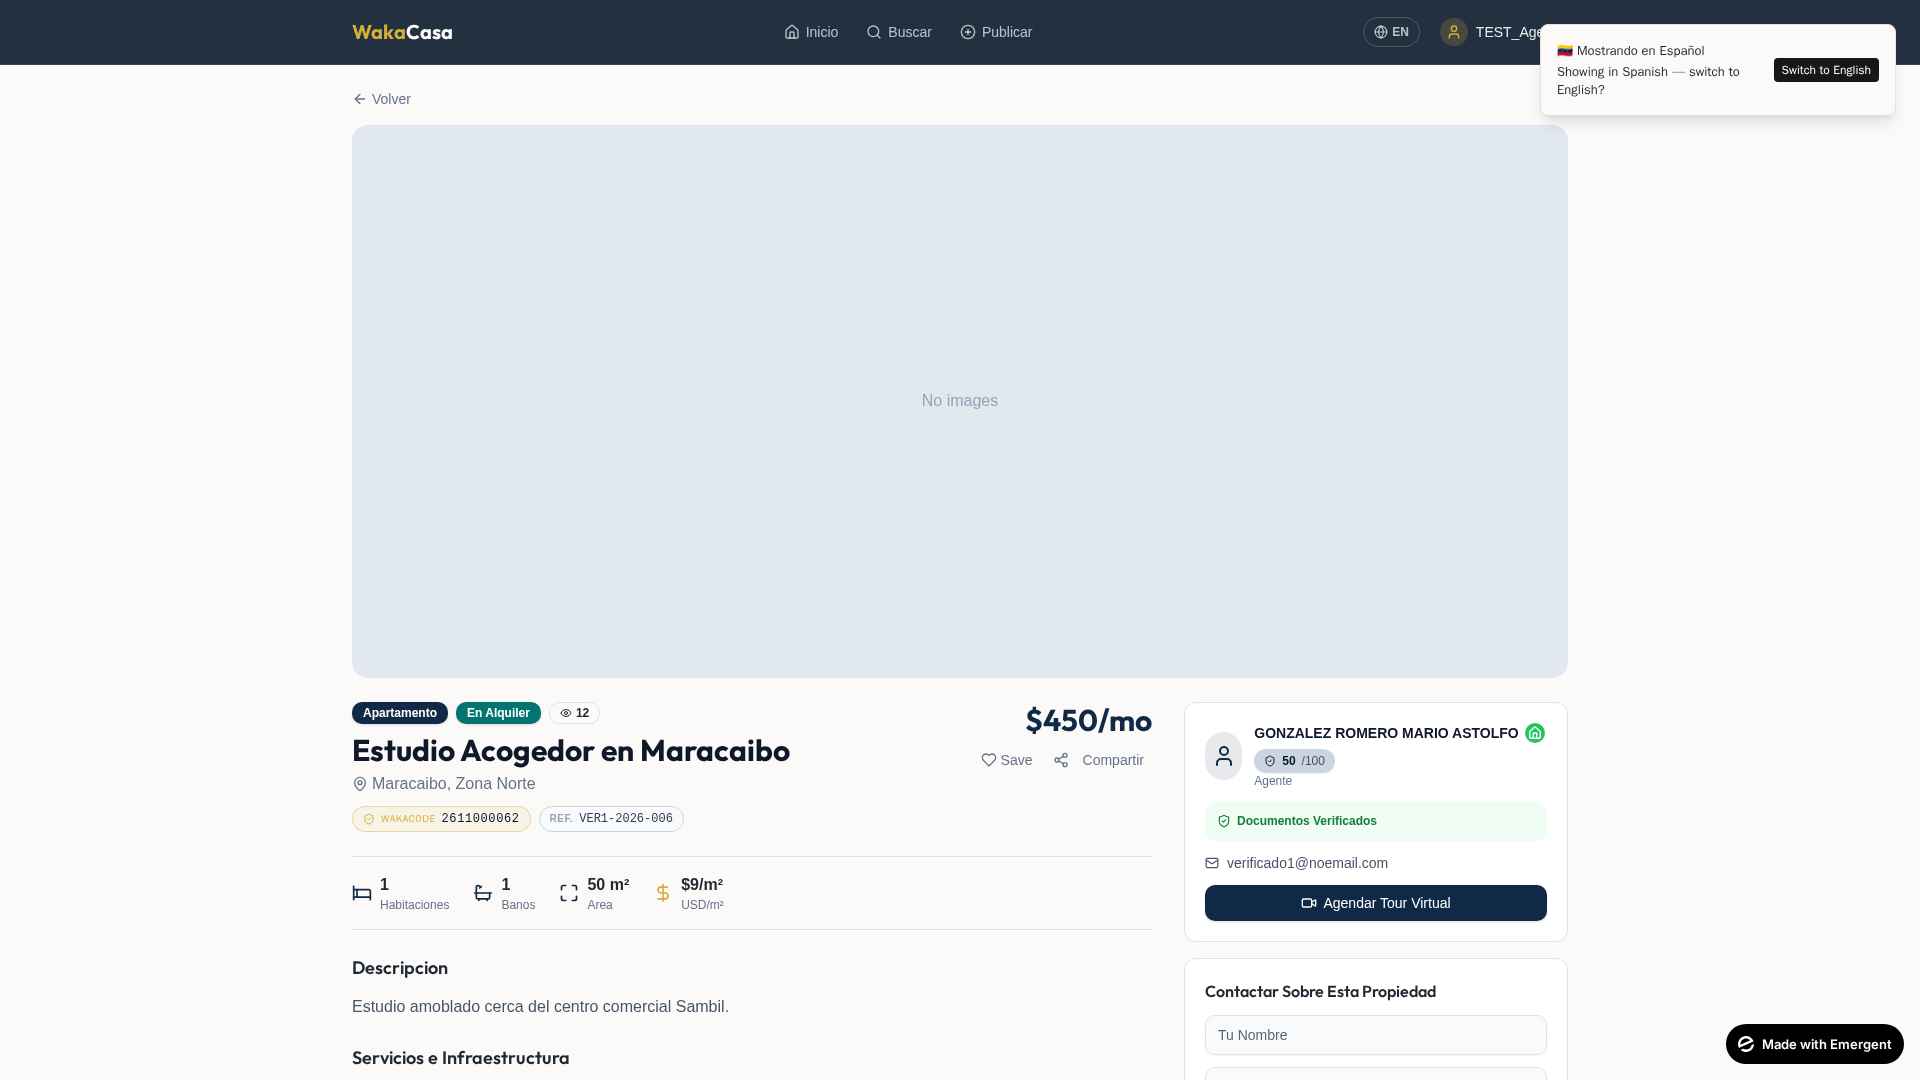Click the shield icon in WAKACODE badge
The image size is (1920, 1080).
[x=369, y=819]
